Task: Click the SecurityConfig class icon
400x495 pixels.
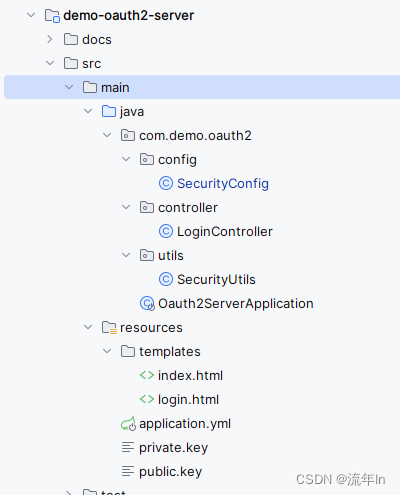Action: (x=166, y=183)
